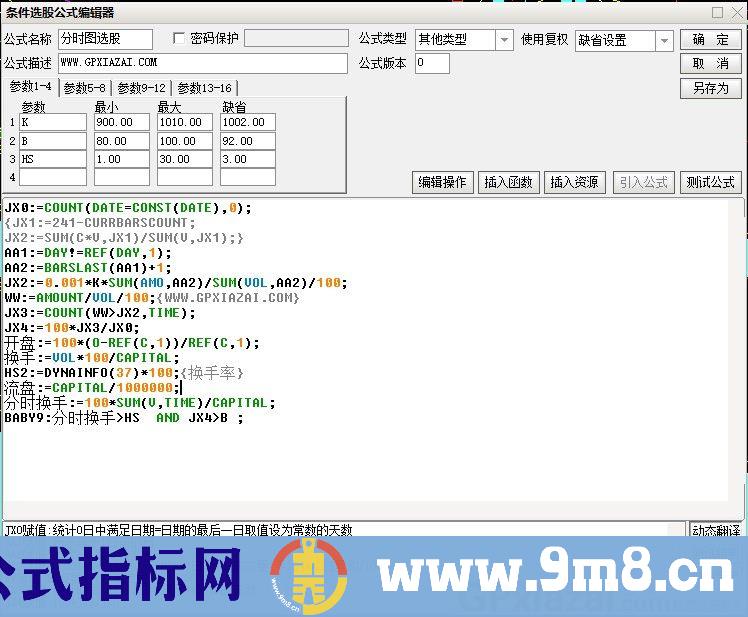
Task: Click the 公式名称 input field
Action: coord(105,39)
